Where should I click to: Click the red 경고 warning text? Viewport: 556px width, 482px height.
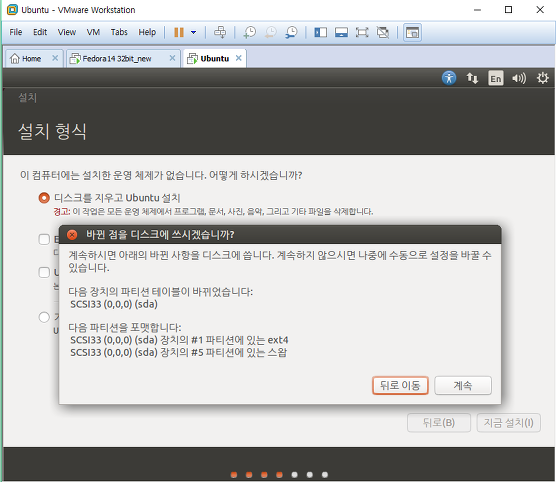coord(62,212)
